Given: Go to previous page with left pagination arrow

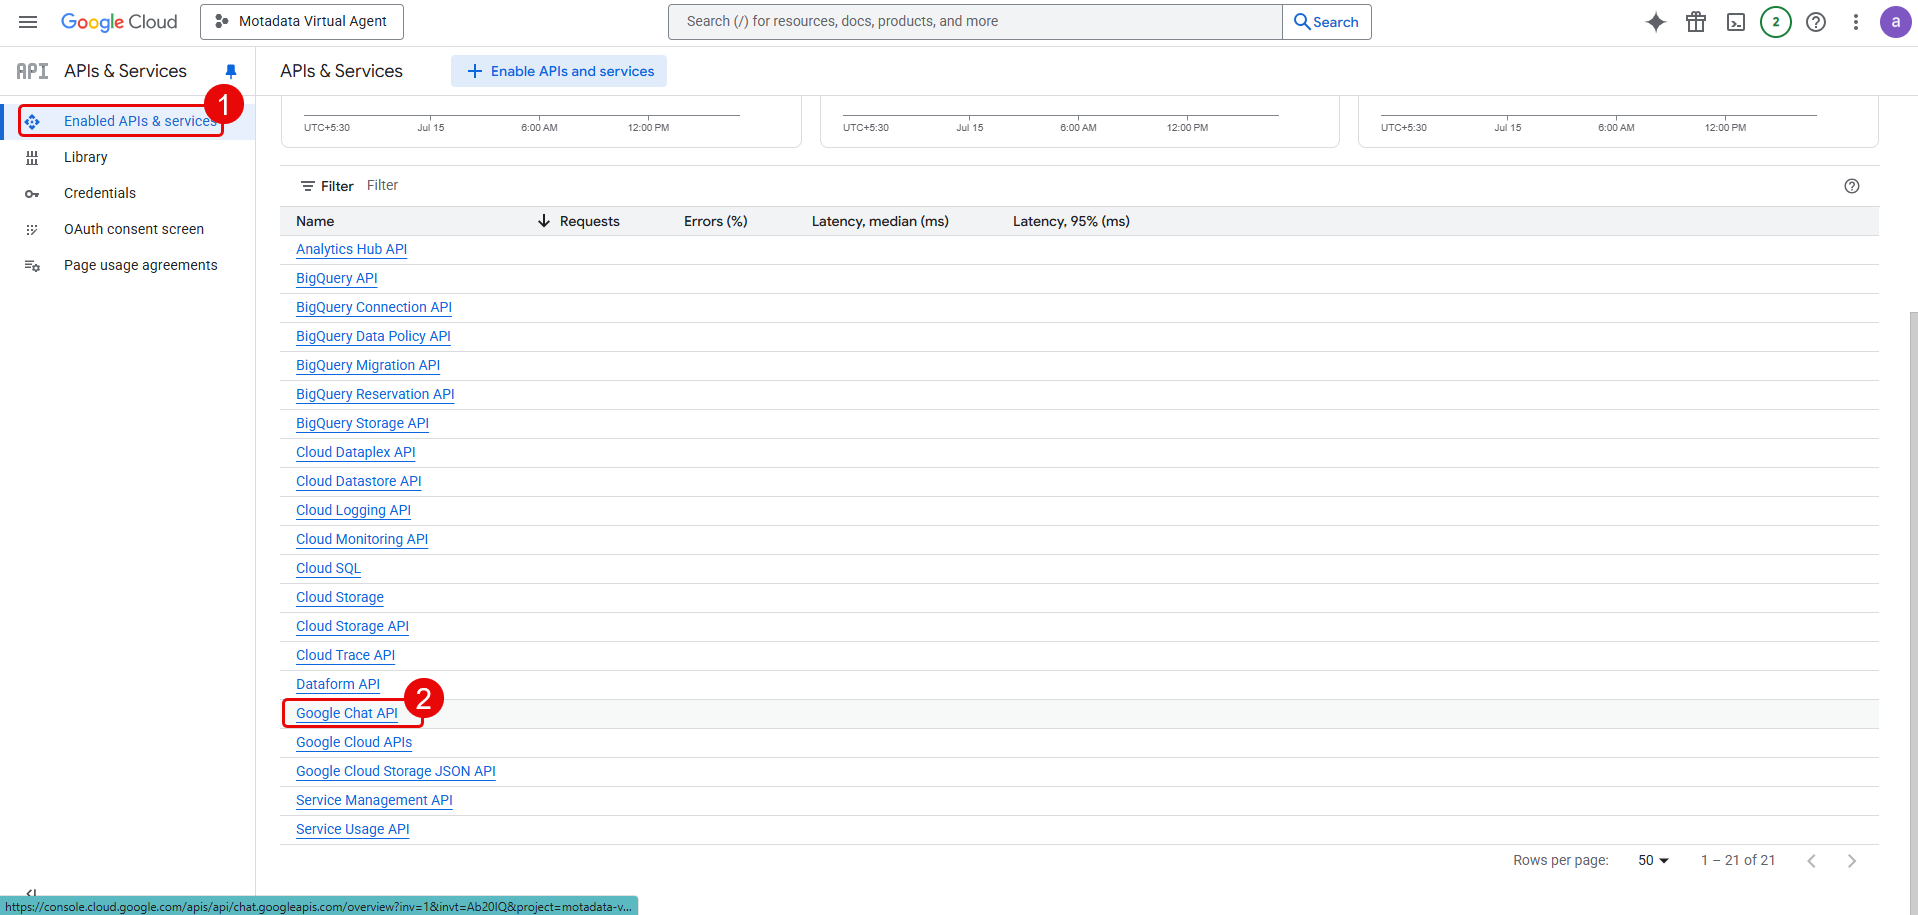Looking at the screenshot, I should coord(1811,860).
